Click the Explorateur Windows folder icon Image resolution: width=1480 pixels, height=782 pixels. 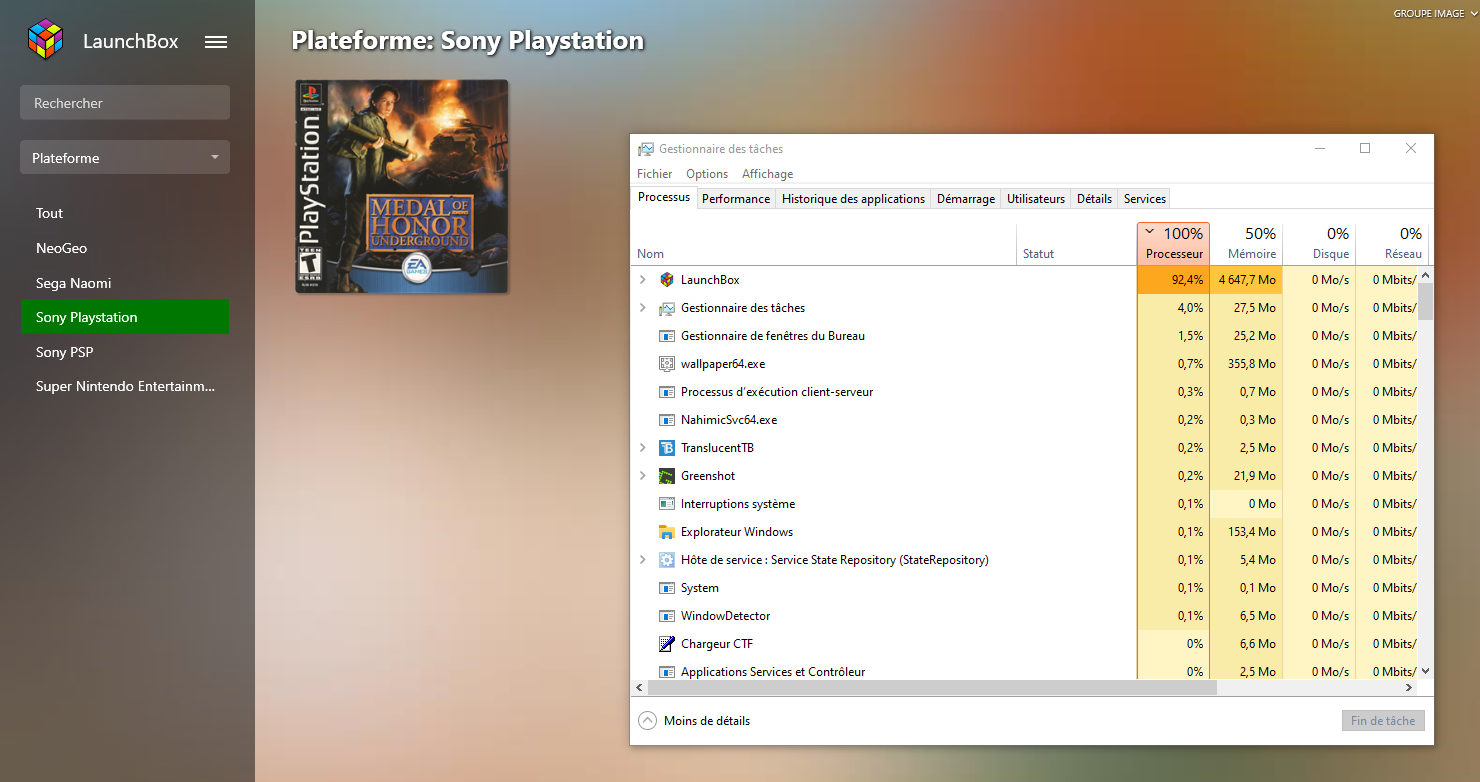tap(667, 532)
